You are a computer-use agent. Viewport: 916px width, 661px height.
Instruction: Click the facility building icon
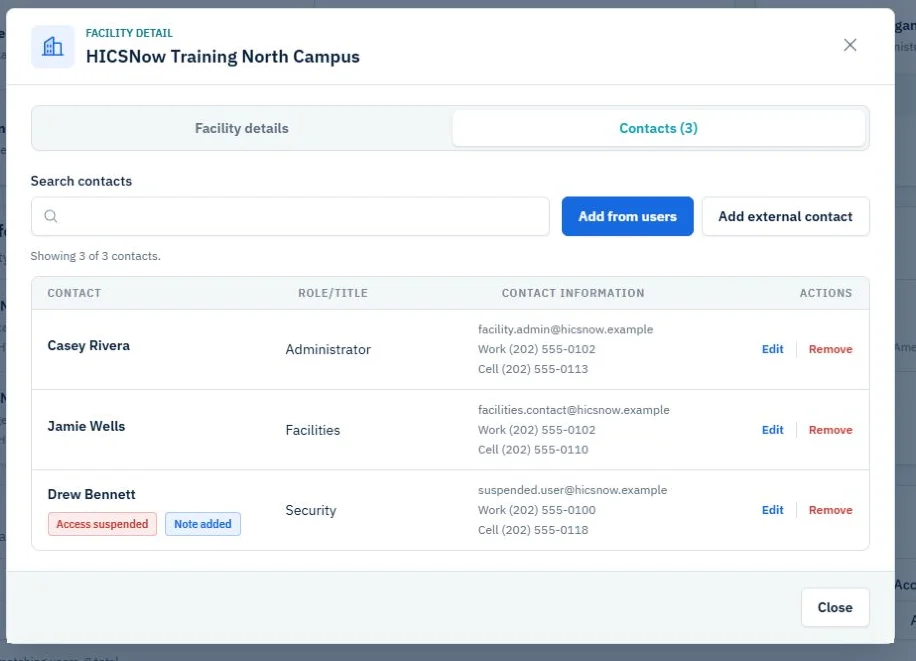click(53, 47)
